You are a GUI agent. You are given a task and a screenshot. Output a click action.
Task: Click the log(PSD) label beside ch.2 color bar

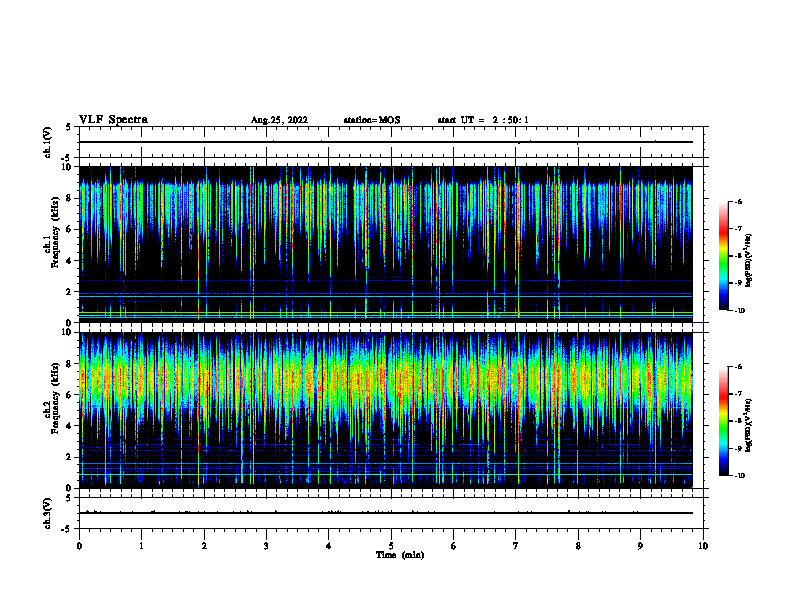[x=749, y=425]
